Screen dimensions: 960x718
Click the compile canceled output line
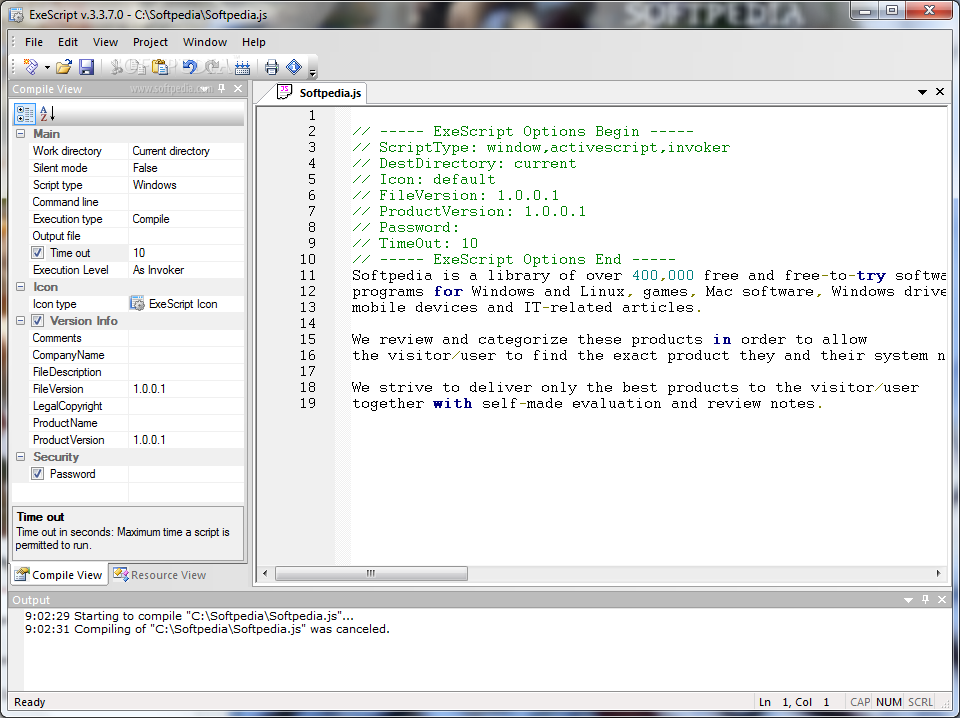(208, 629)
